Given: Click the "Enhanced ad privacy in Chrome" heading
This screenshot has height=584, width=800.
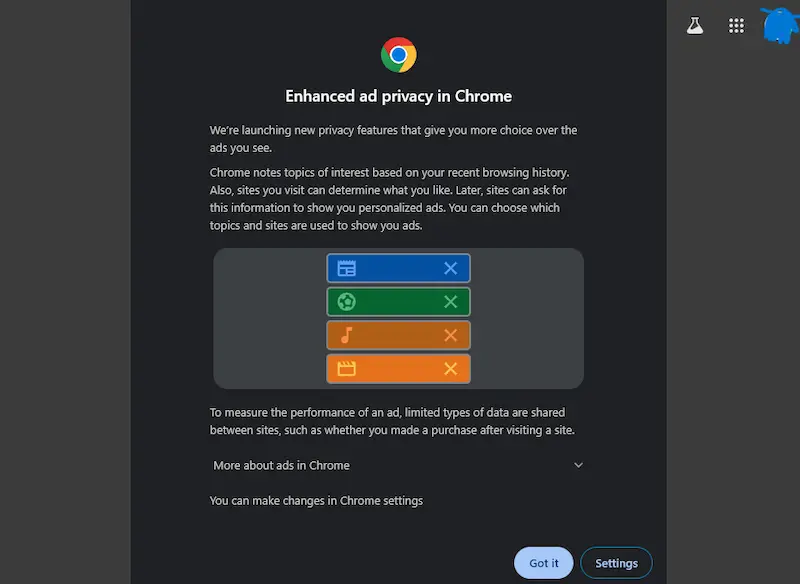Looking at the screenshot, I should pos(398,97).
